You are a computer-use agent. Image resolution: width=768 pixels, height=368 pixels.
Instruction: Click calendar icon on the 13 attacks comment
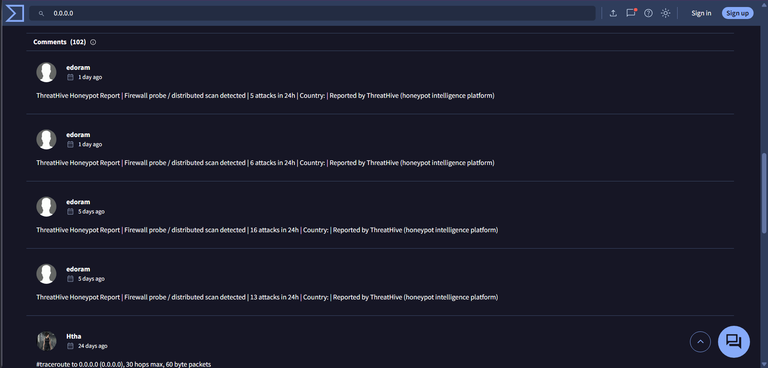[70, 279]
